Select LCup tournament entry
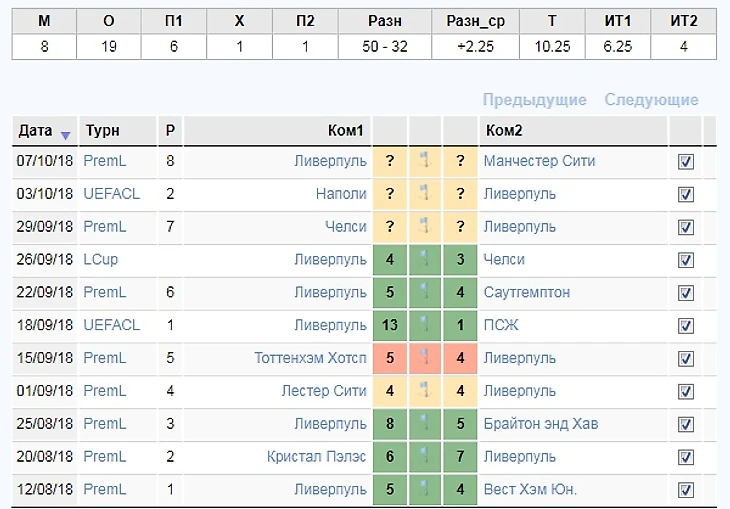Screen dimensions: 730x509 coord(100,260)
